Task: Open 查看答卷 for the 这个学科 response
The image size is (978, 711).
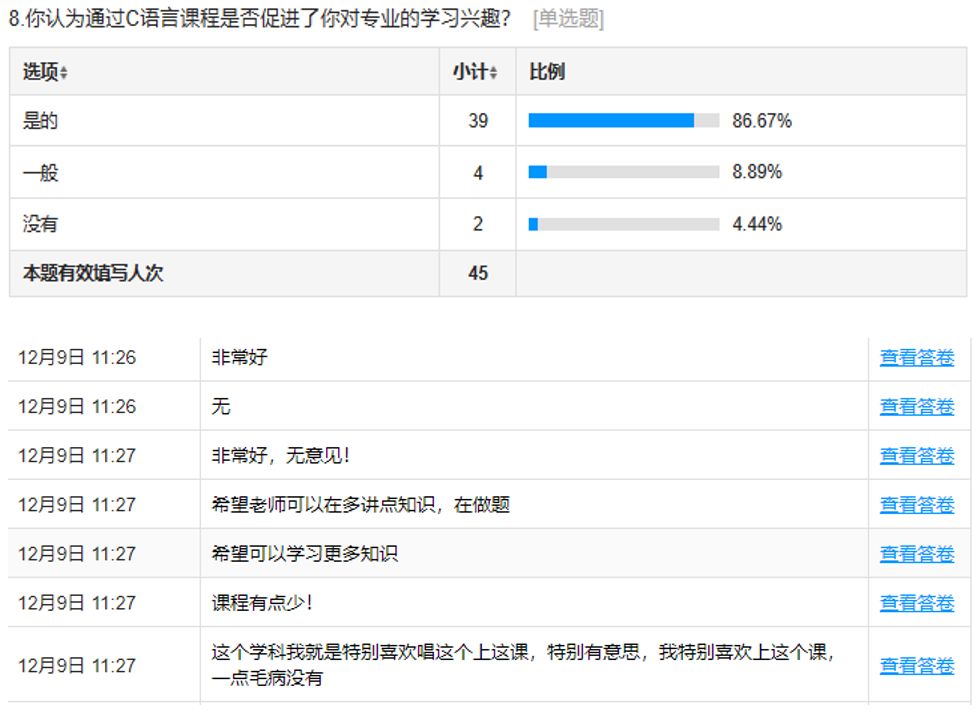Action: click(916, 665)
